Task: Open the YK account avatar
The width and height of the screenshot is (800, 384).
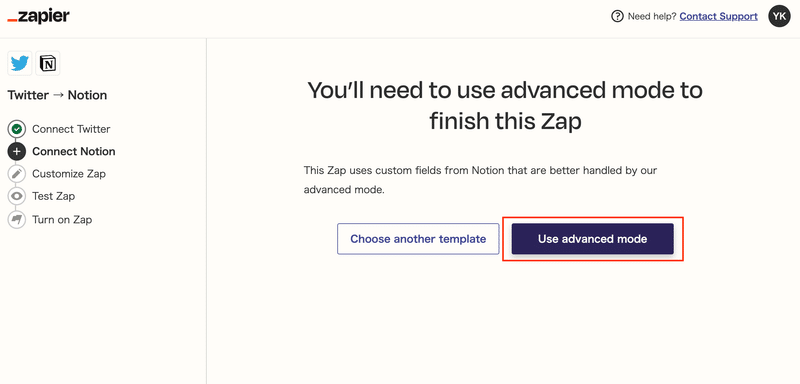Action: 779,16
